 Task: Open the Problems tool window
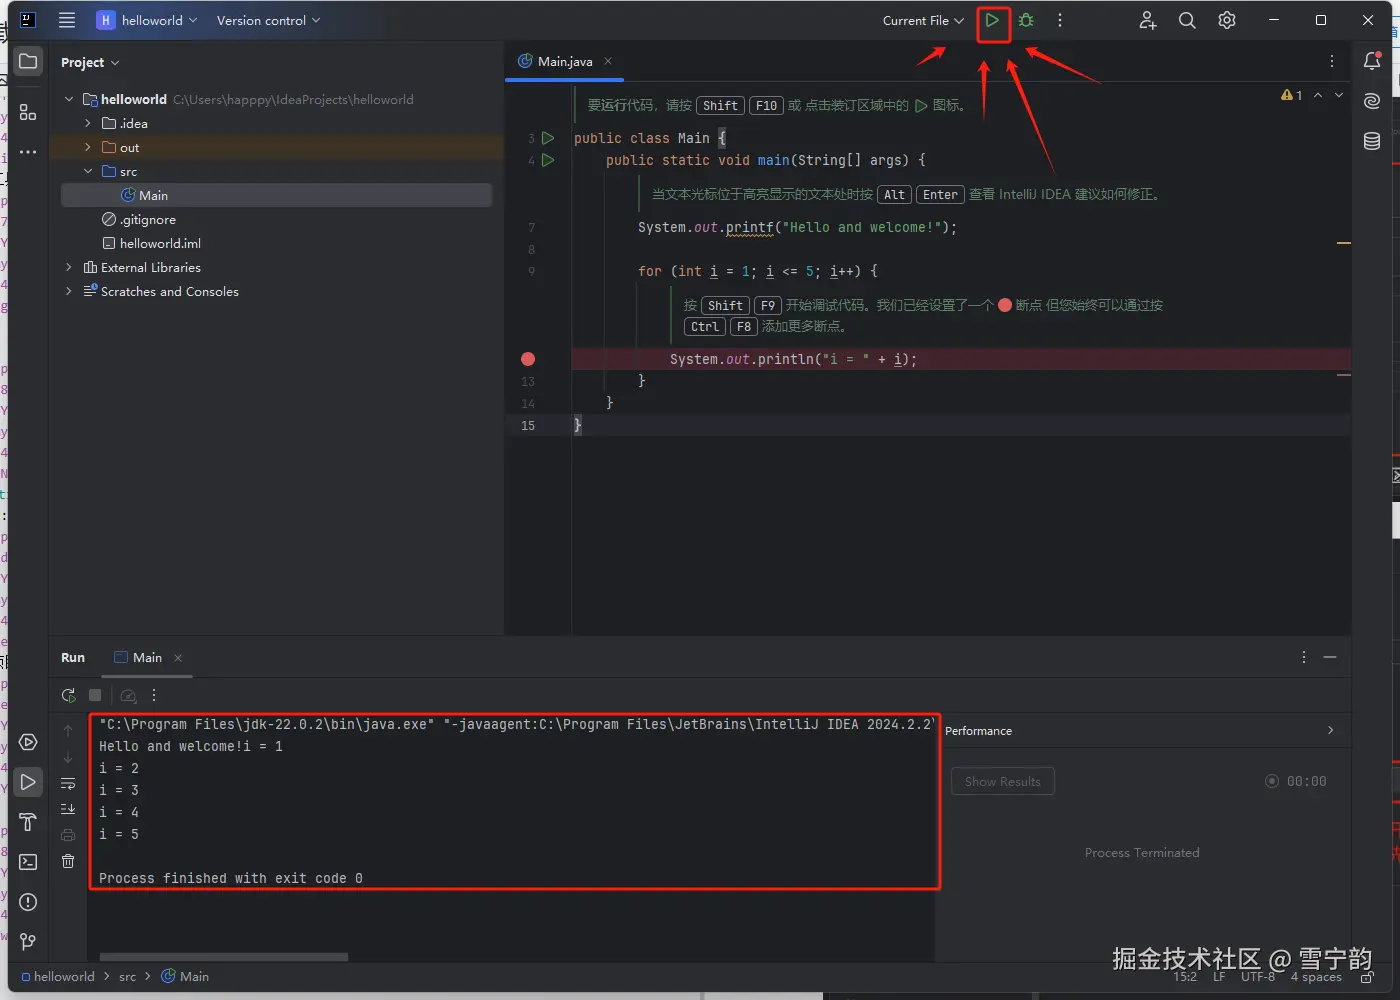pyautogui.click(x=28, y=902)
